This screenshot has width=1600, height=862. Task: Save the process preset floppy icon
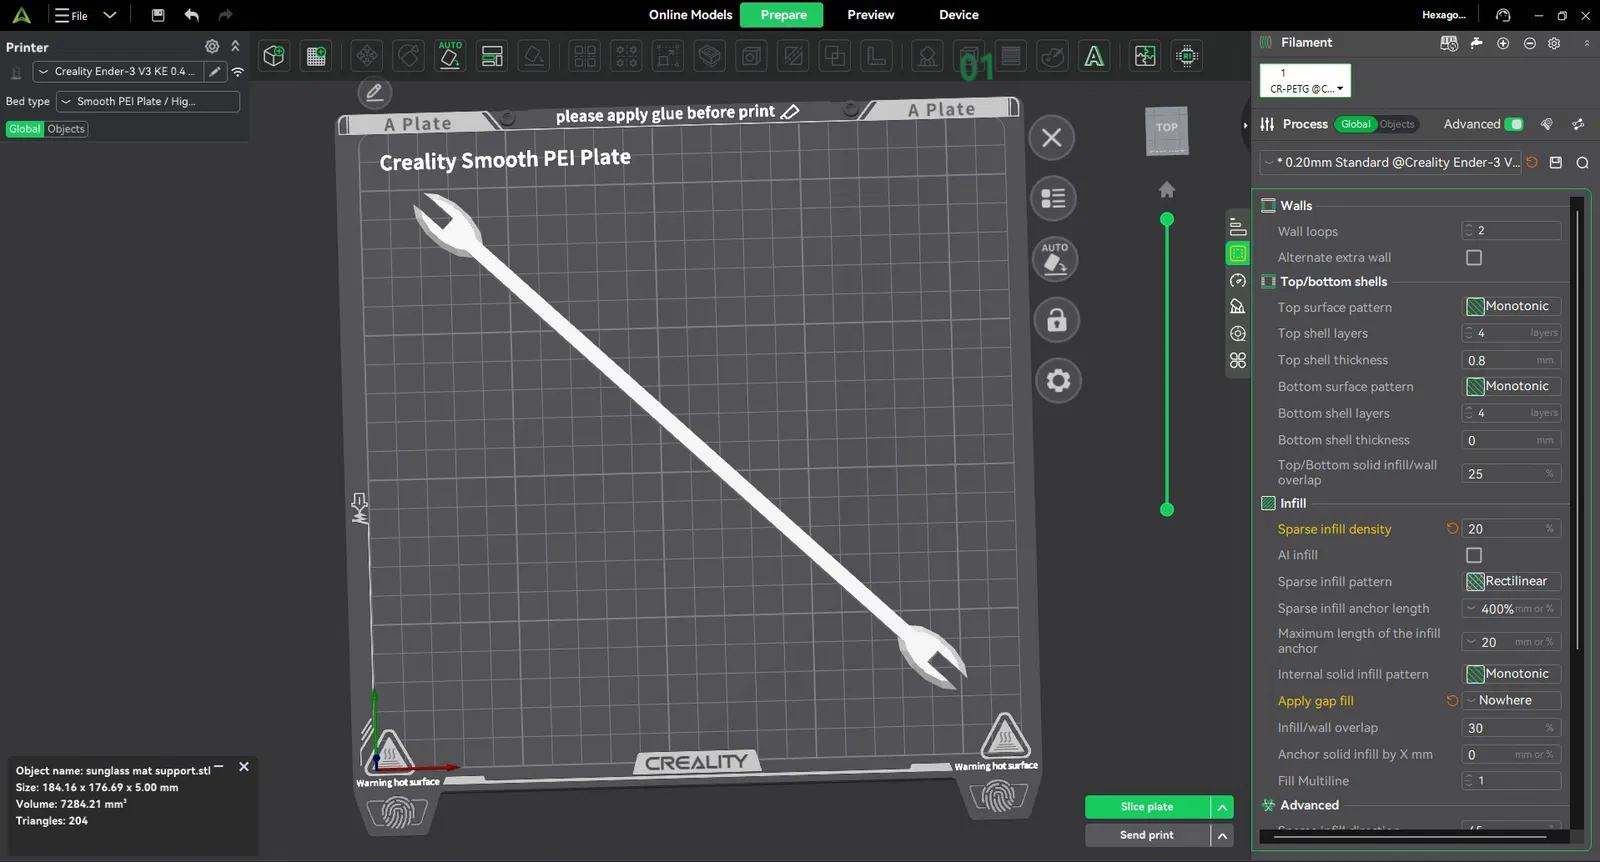click(x=1556, y=162)
